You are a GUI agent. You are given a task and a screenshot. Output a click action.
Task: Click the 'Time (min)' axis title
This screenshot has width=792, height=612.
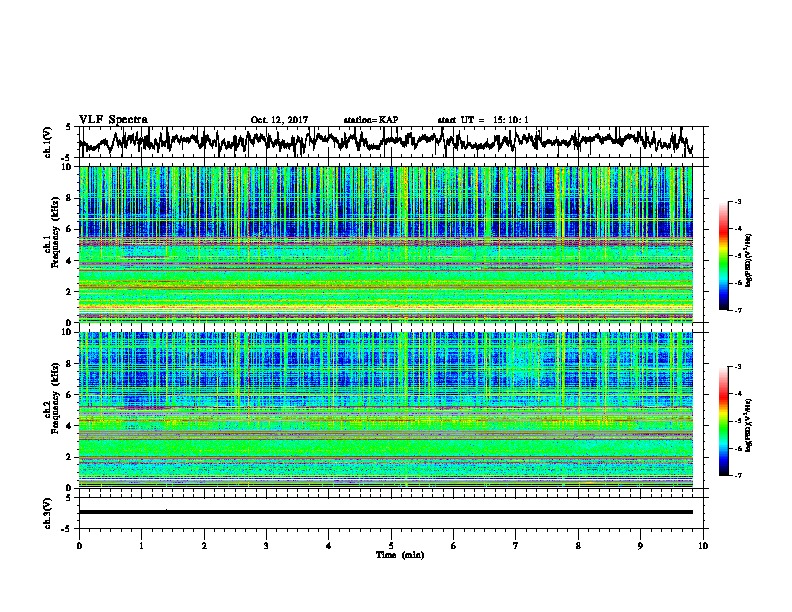coord(400,555)
